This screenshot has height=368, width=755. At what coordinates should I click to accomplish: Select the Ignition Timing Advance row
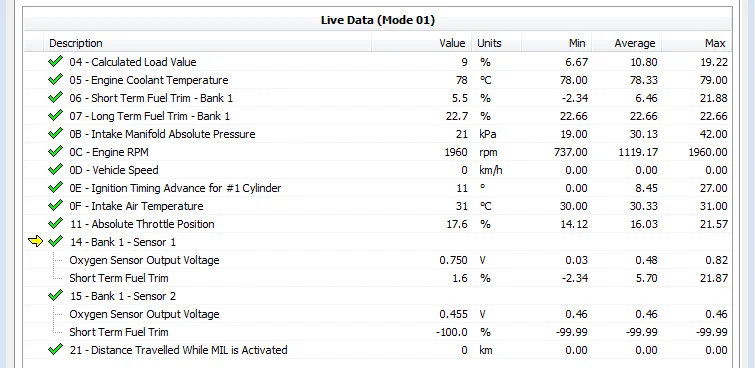[x=378, y=188]
